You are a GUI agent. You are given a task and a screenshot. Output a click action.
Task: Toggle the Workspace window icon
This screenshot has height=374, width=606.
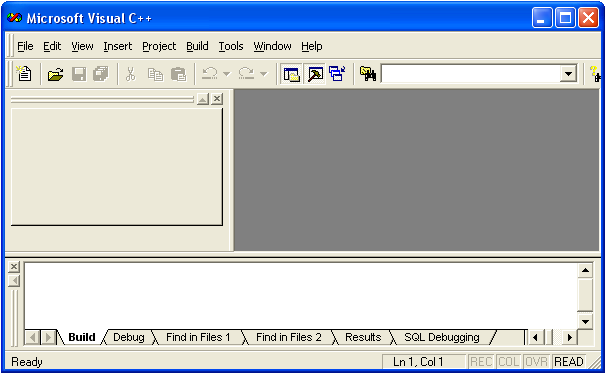pos(292,74)
